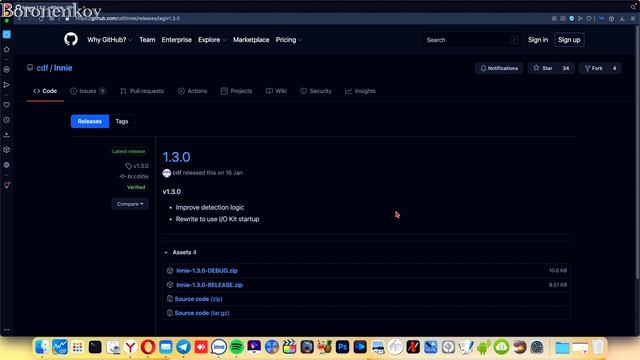The image size is (640, 360).
Task: Click the GitHub octocat logo
Action: [x=71, y=40]
